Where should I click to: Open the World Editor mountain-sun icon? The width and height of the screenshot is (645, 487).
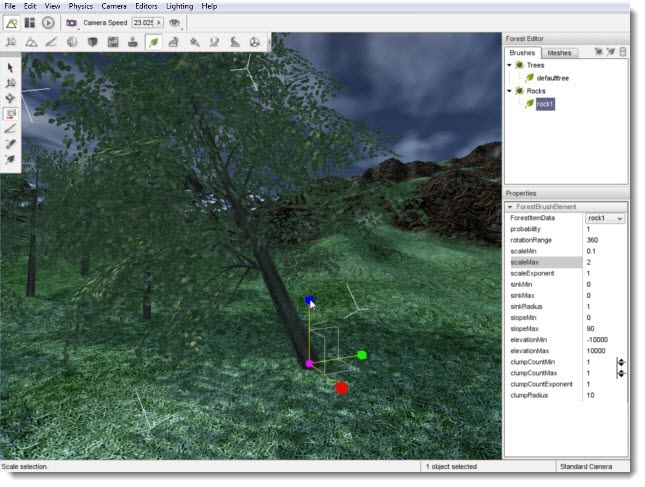click(12, 23)
